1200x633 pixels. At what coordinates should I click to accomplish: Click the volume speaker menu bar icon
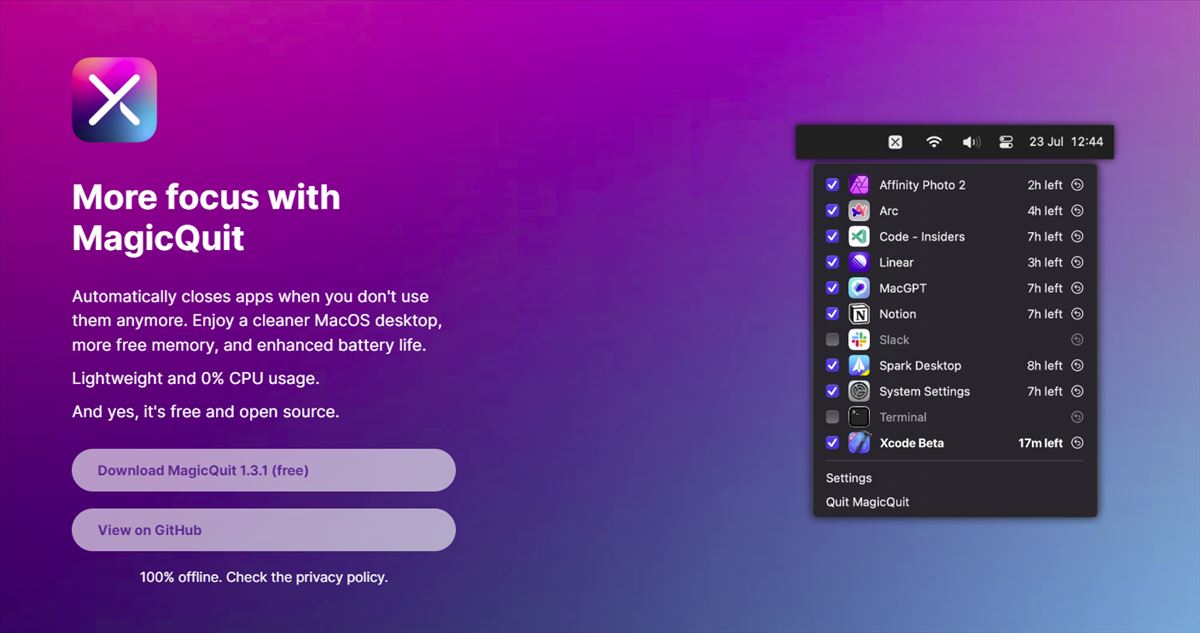click(971, 142)
